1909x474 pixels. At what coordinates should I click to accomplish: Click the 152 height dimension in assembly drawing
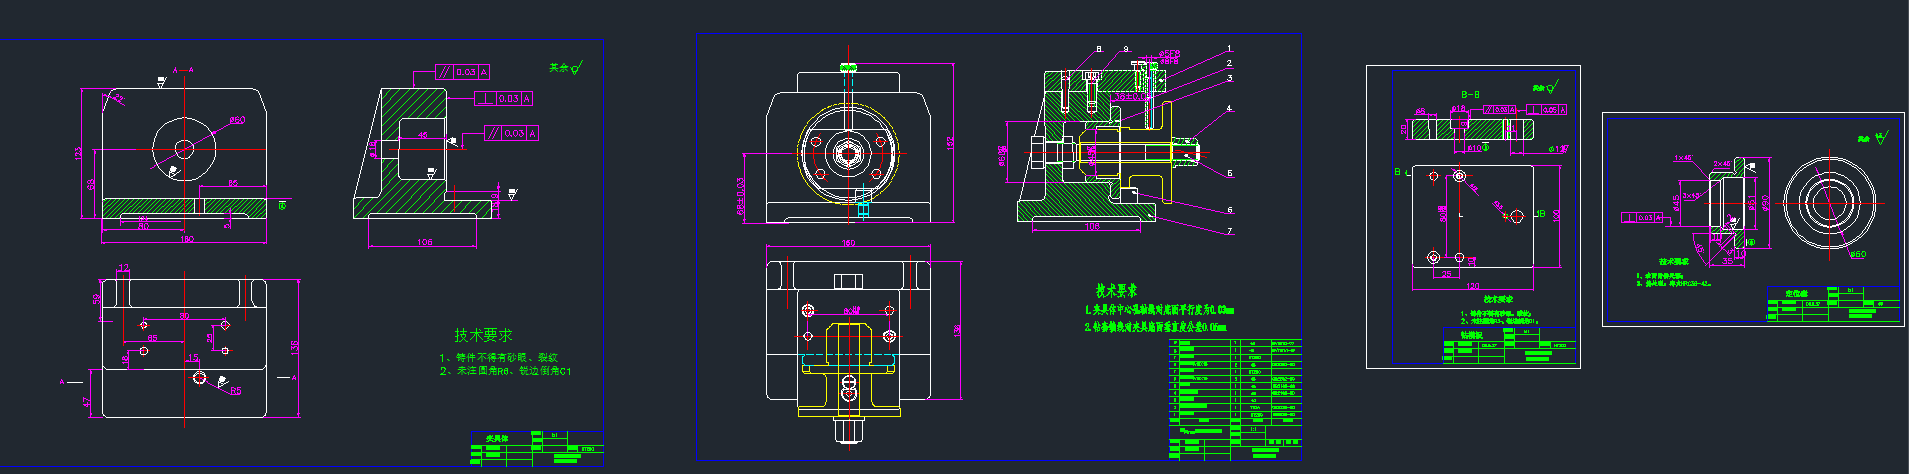950,144
